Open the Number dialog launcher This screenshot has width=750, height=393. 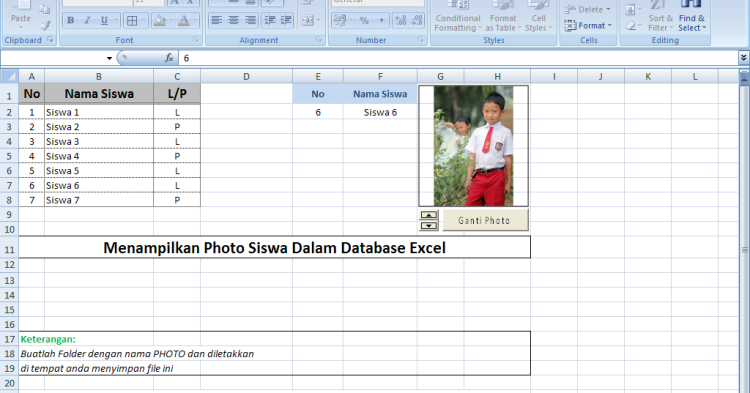[x=421, y=40]
